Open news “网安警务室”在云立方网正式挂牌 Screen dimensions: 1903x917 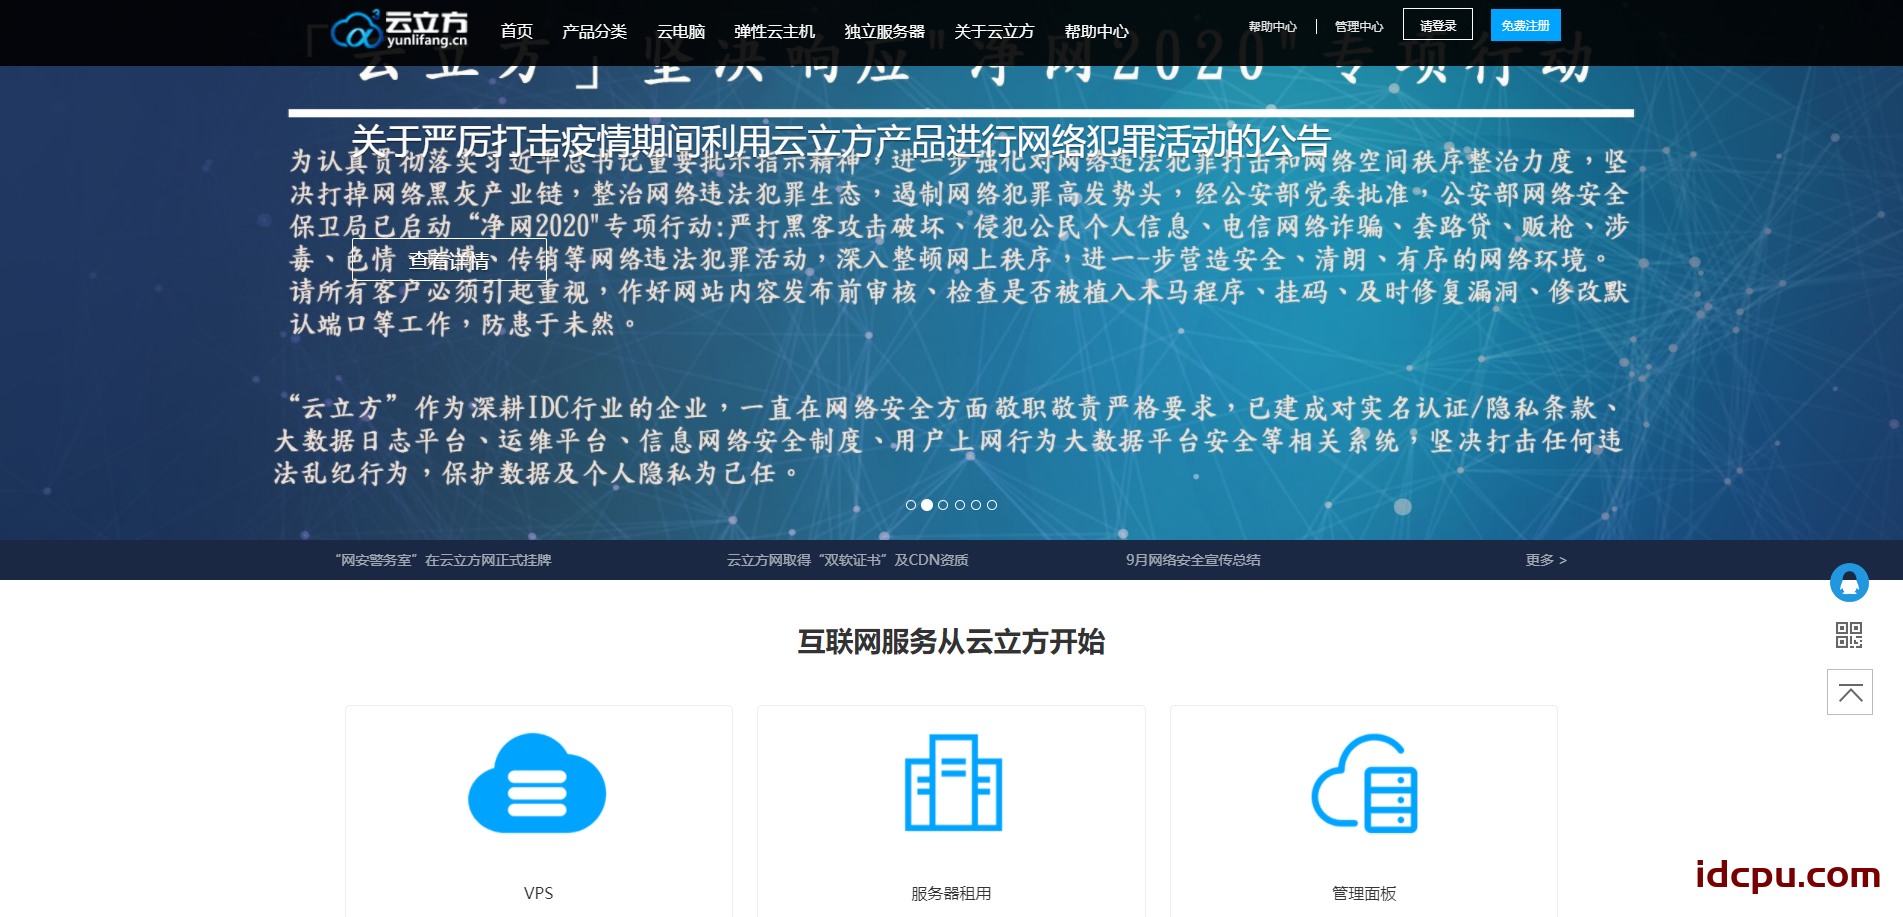tap(443, 560)
